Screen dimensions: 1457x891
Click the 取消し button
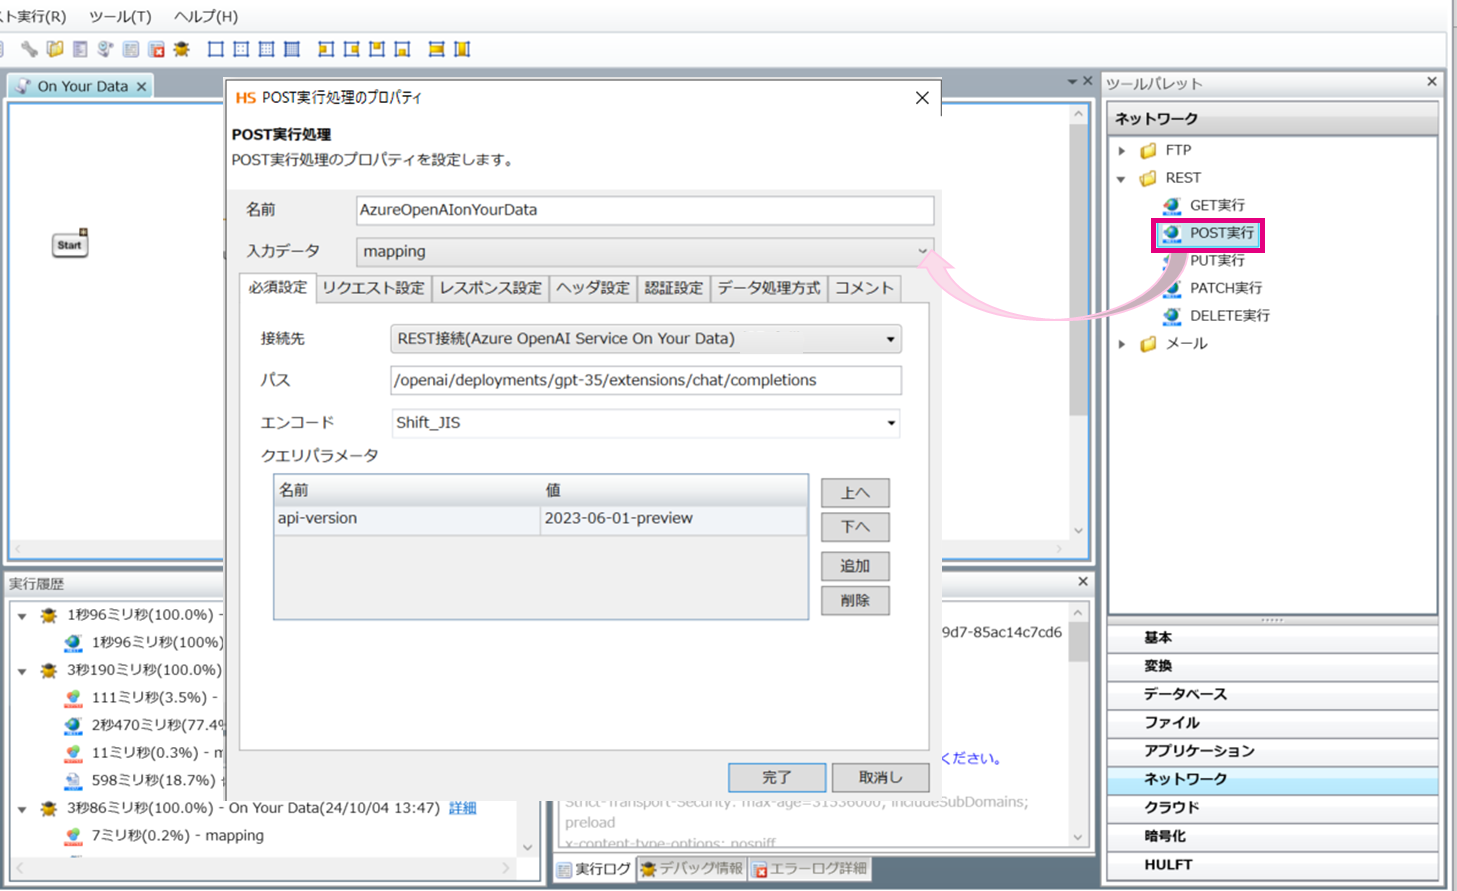[x=880, y=777]
